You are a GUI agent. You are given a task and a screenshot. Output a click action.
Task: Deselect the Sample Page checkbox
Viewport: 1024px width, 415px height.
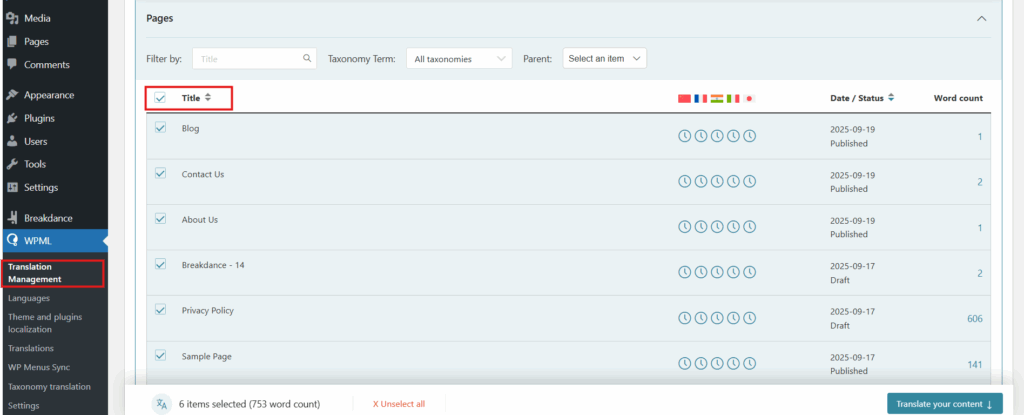(x=160, y=355)
